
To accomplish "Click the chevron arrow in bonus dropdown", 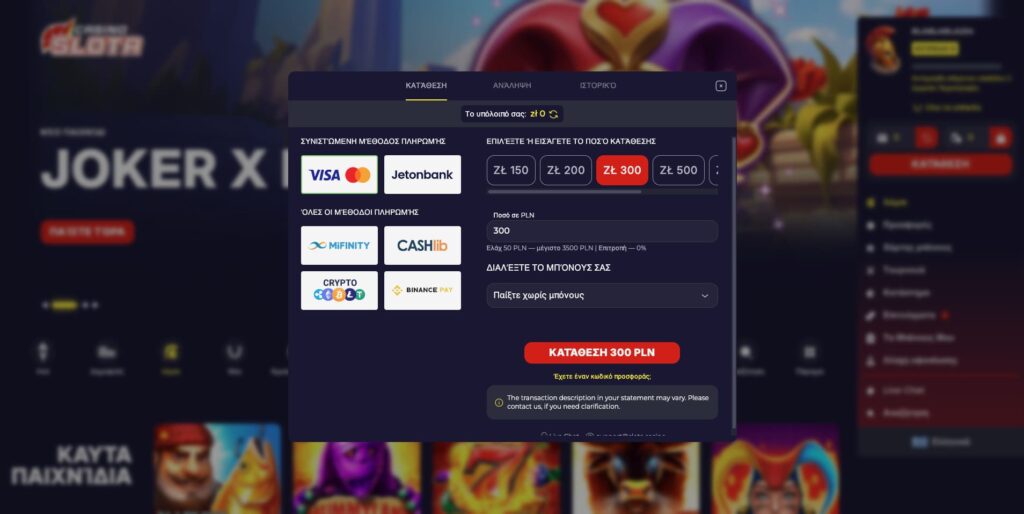I will 705,296.
